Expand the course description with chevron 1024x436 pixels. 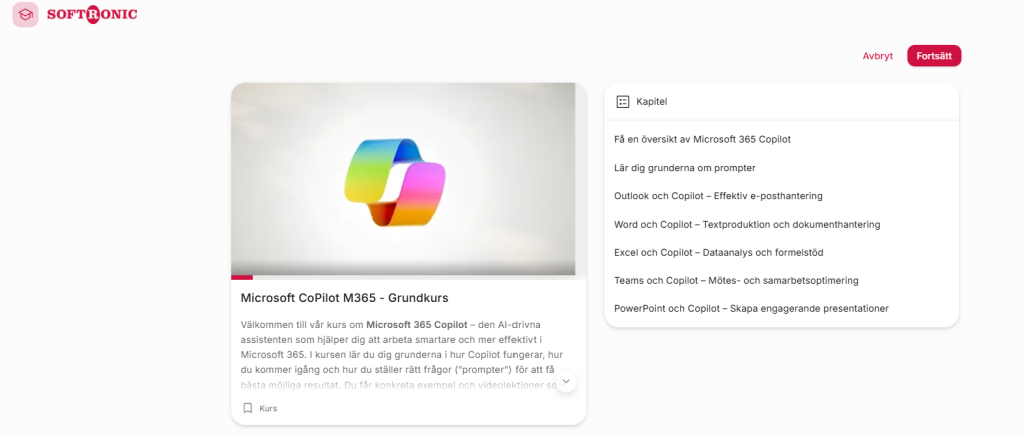[x=566, y=381]
